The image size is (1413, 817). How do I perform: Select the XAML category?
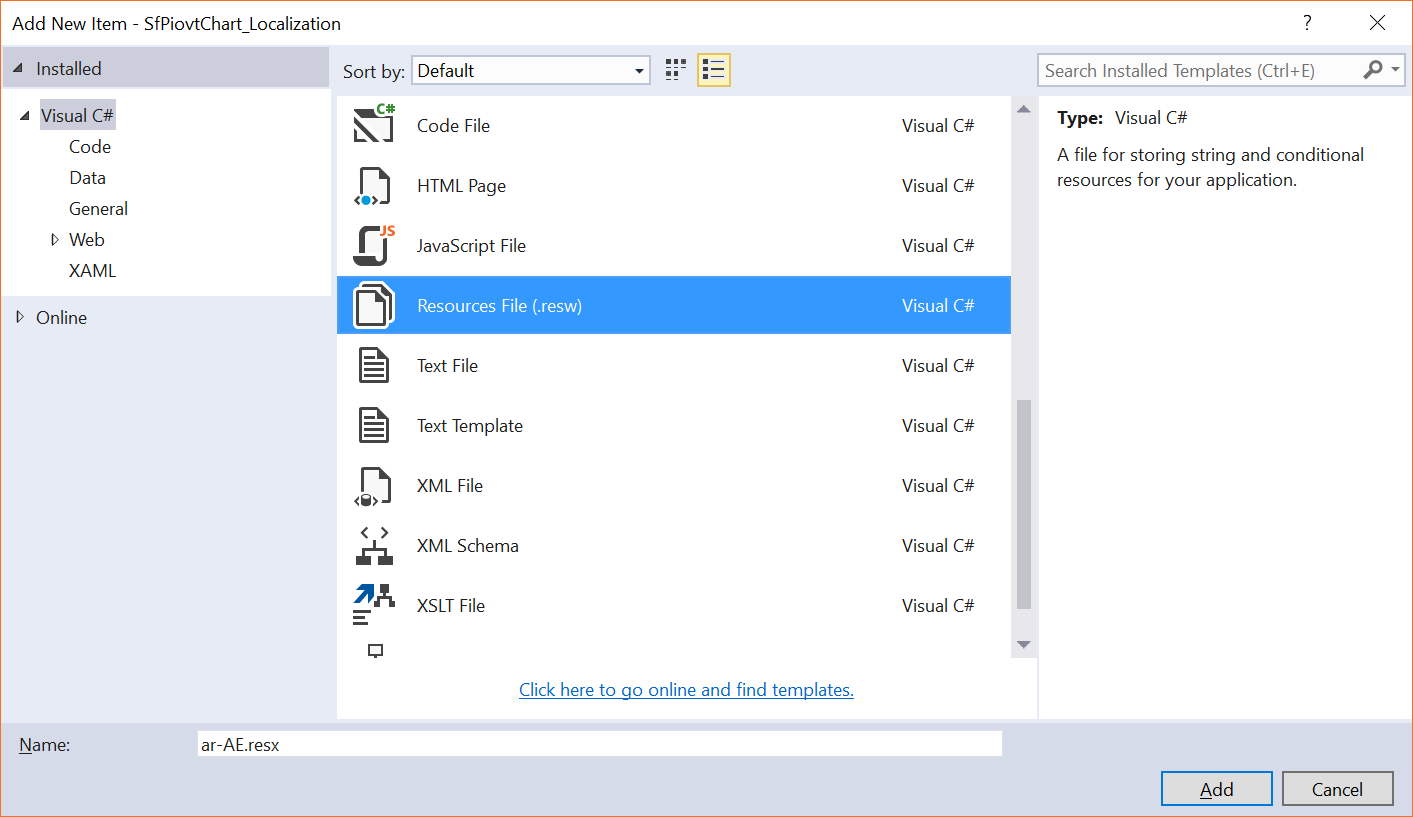tap(93, 270)
